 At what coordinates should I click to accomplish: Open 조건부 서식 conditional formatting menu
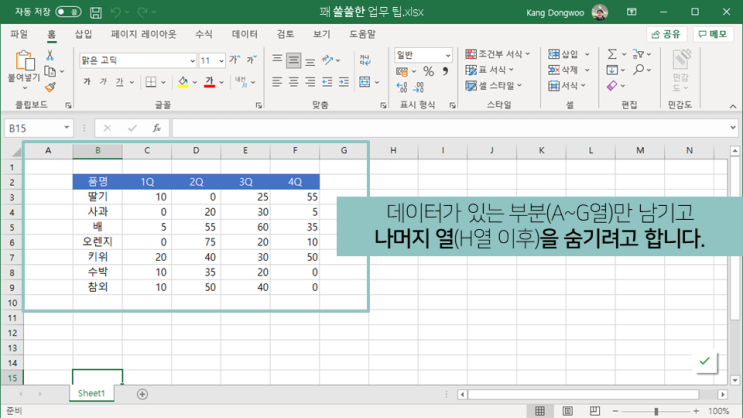point(498,54)
